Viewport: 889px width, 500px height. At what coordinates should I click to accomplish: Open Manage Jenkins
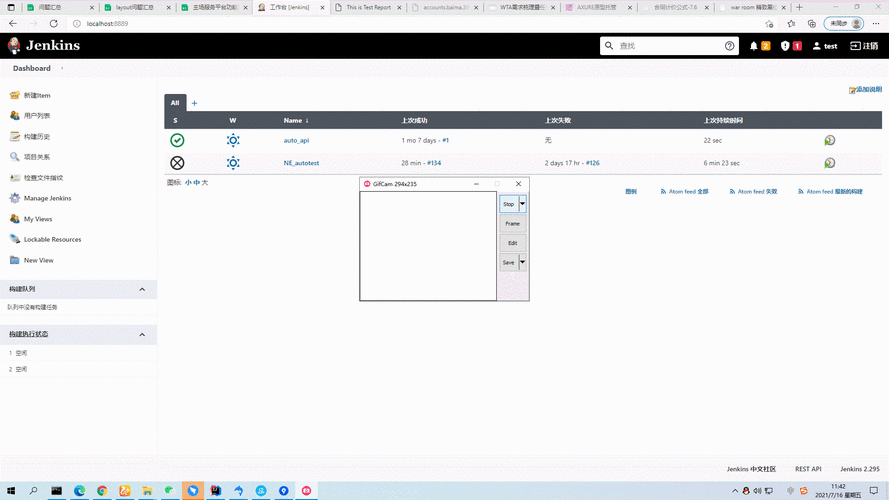pos(48,198)
